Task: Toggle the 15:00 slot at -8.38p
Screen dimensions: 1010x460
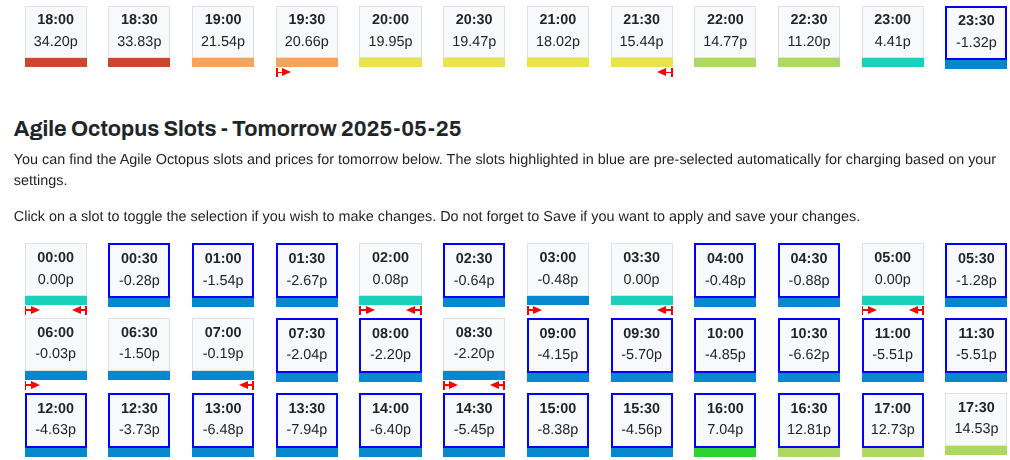Action: click(x=558, y=419)
